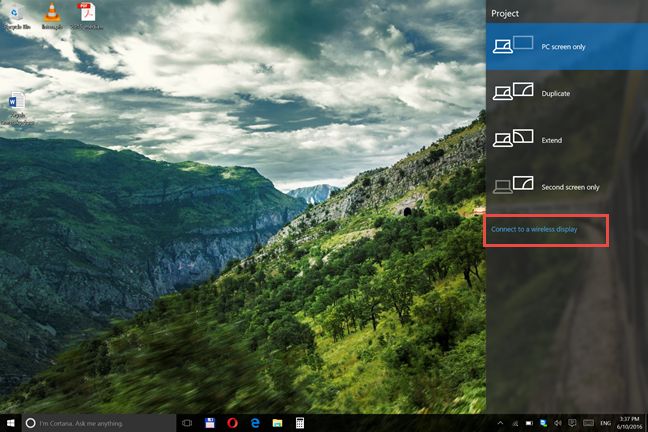
Task: Select the VLC cone desktop shortcut
Action: tap(52, 17)
